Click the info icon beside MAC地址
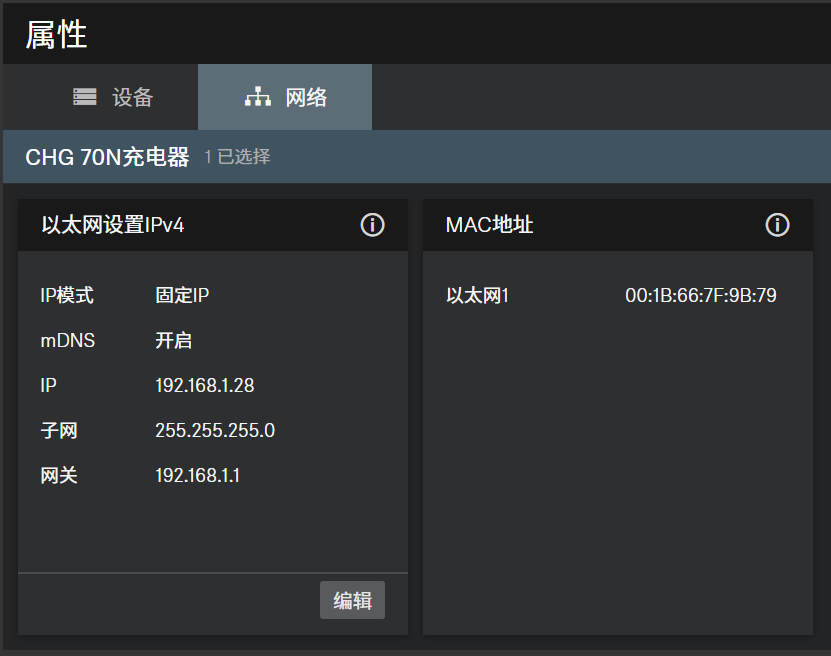 coord(777,225)
